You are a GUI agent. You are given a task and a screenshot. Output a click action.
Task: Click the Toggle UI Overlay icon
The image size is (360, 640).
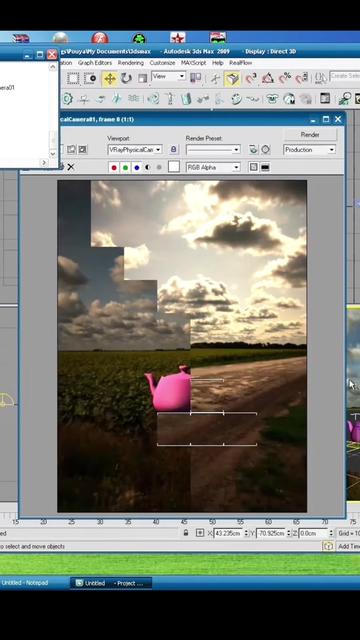(253, 167)
